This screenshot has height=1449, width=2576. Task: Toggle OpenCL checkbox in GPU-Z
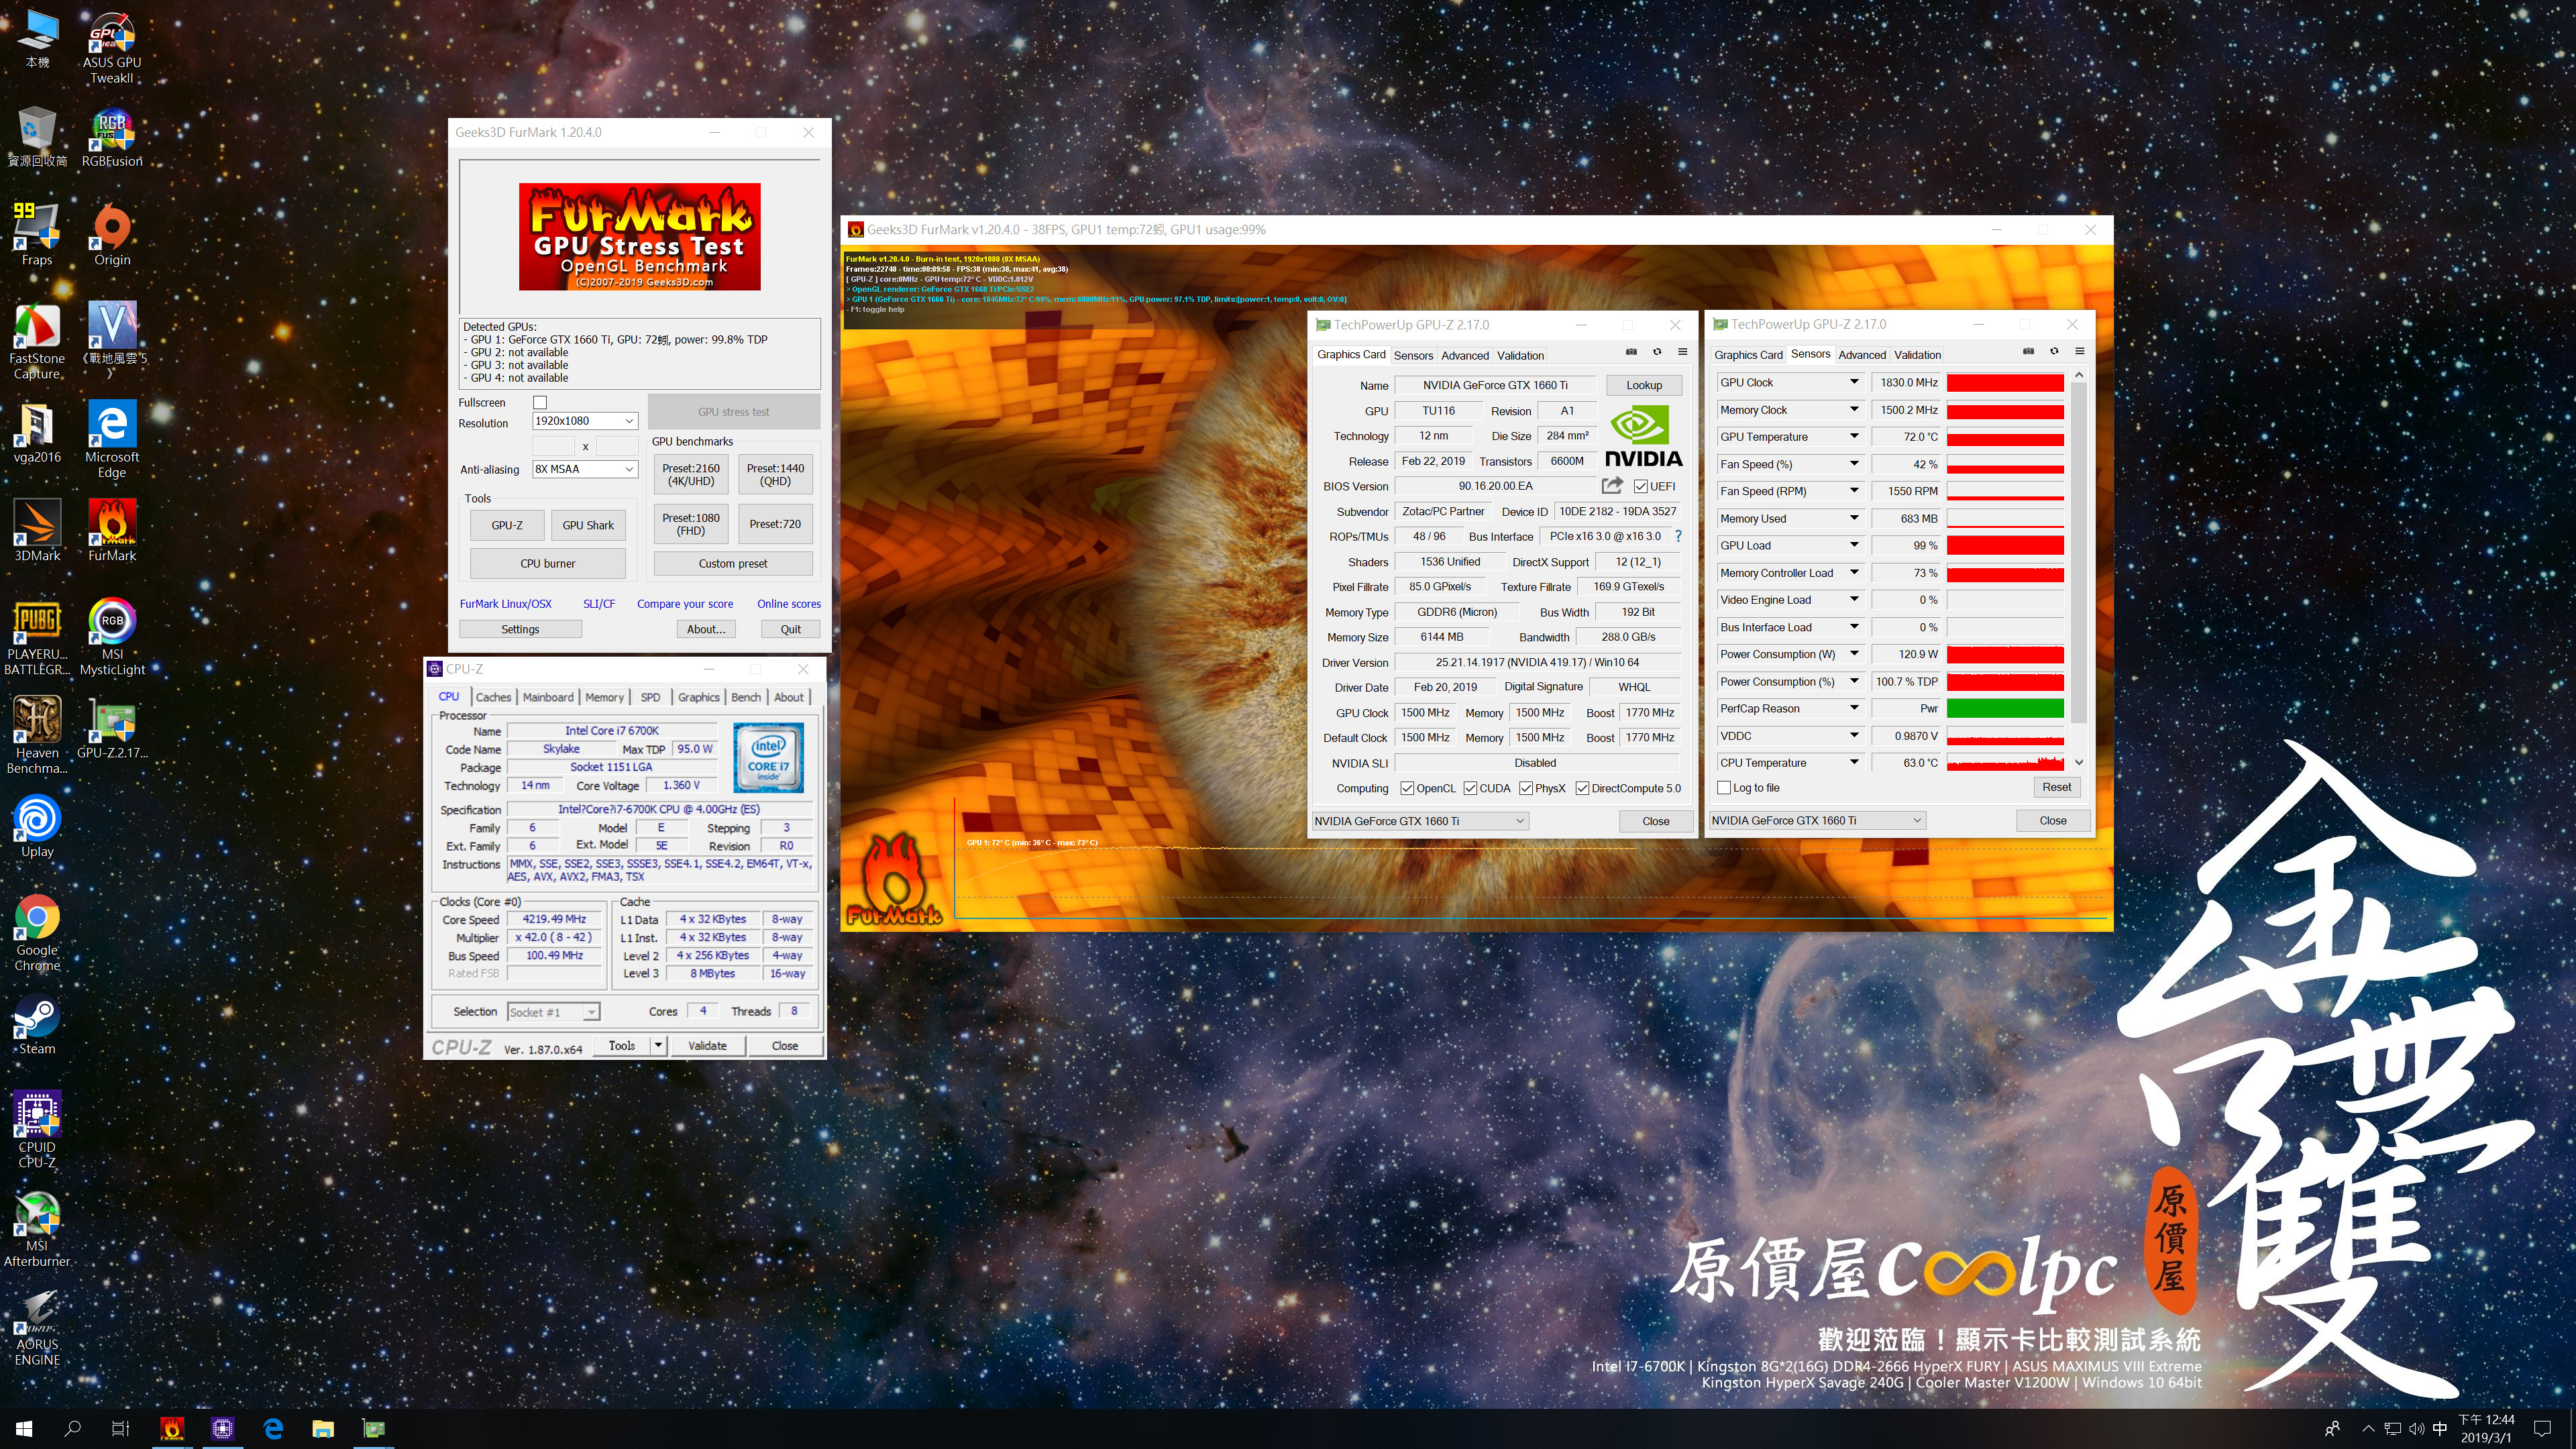[1407, 788]
